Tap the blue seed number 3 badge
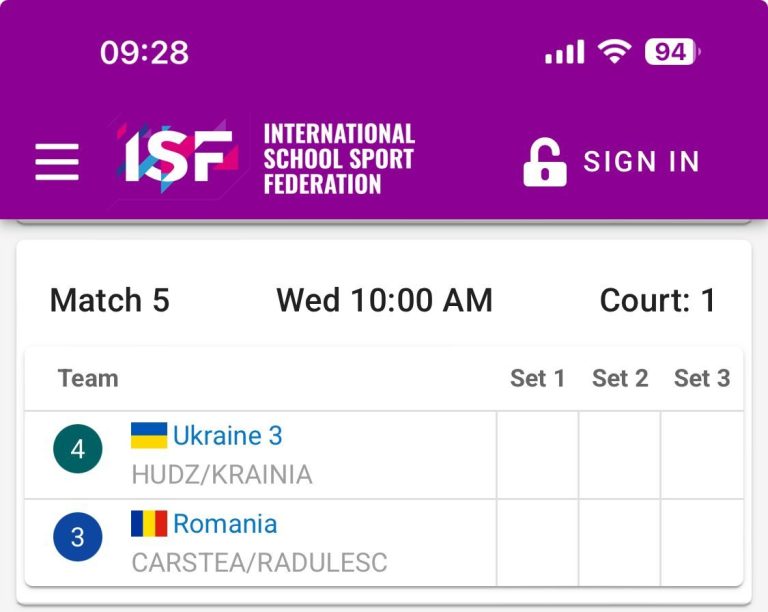This screenshot has width=768, height=612. (78, 537)
